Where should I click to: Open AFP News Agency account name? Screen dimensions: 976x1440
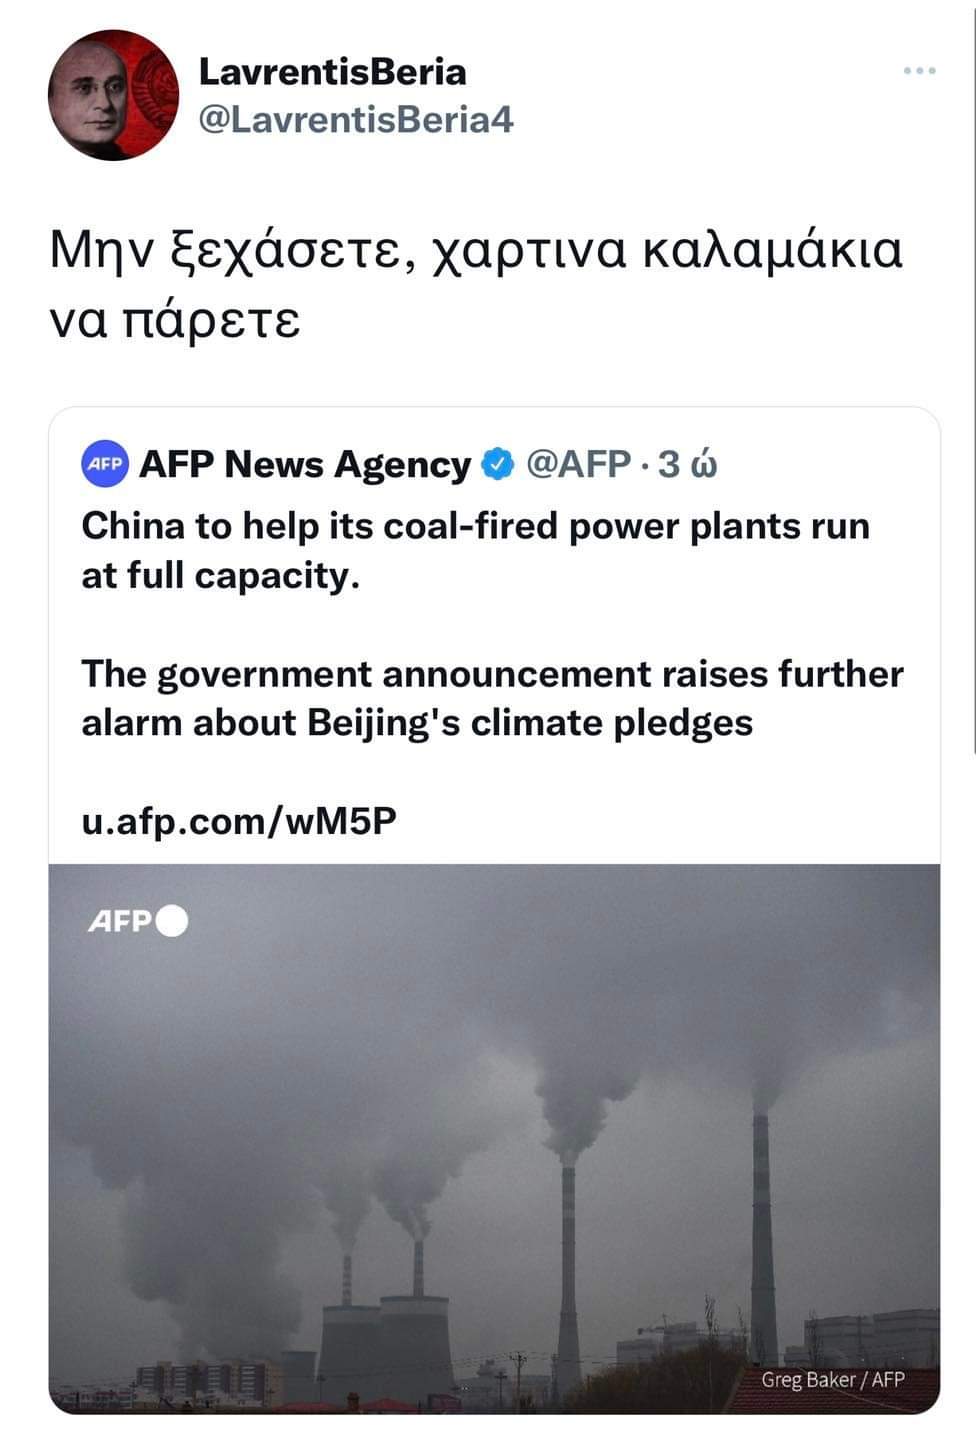click(304, 464)
